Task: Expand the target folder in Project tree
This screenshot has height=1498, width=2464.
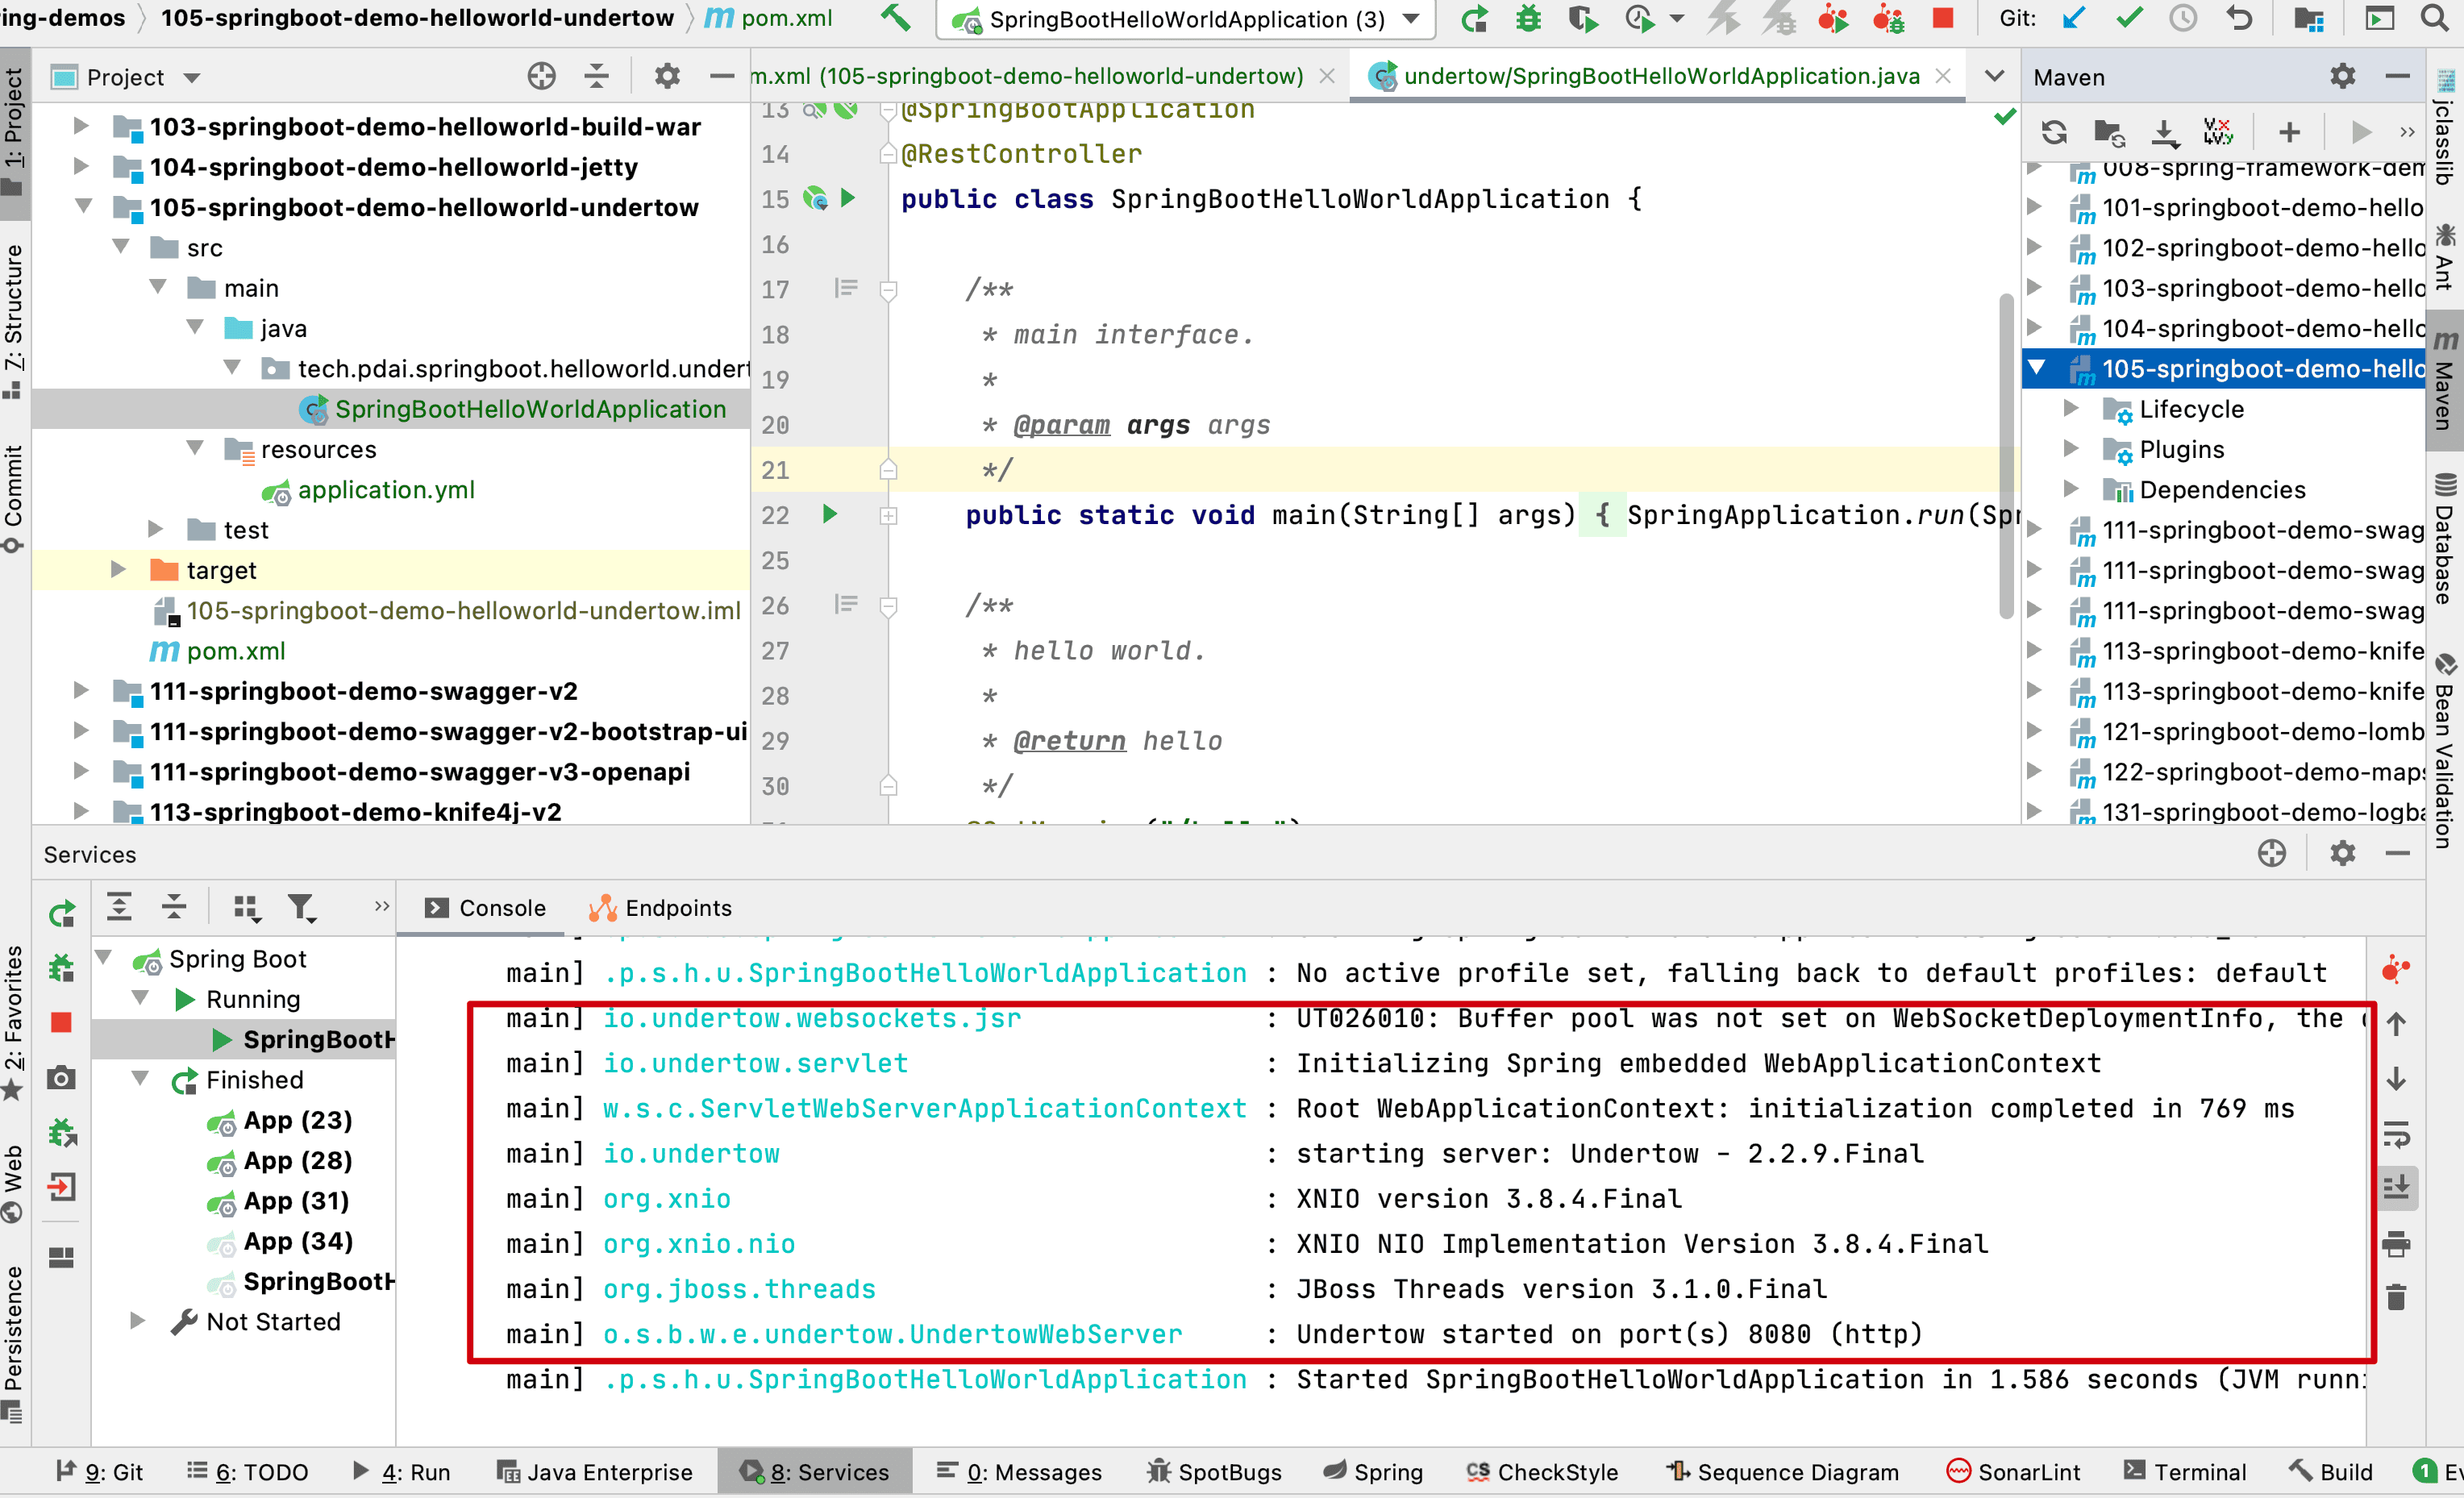Action: pyautogui.click(x=118, y=570)
